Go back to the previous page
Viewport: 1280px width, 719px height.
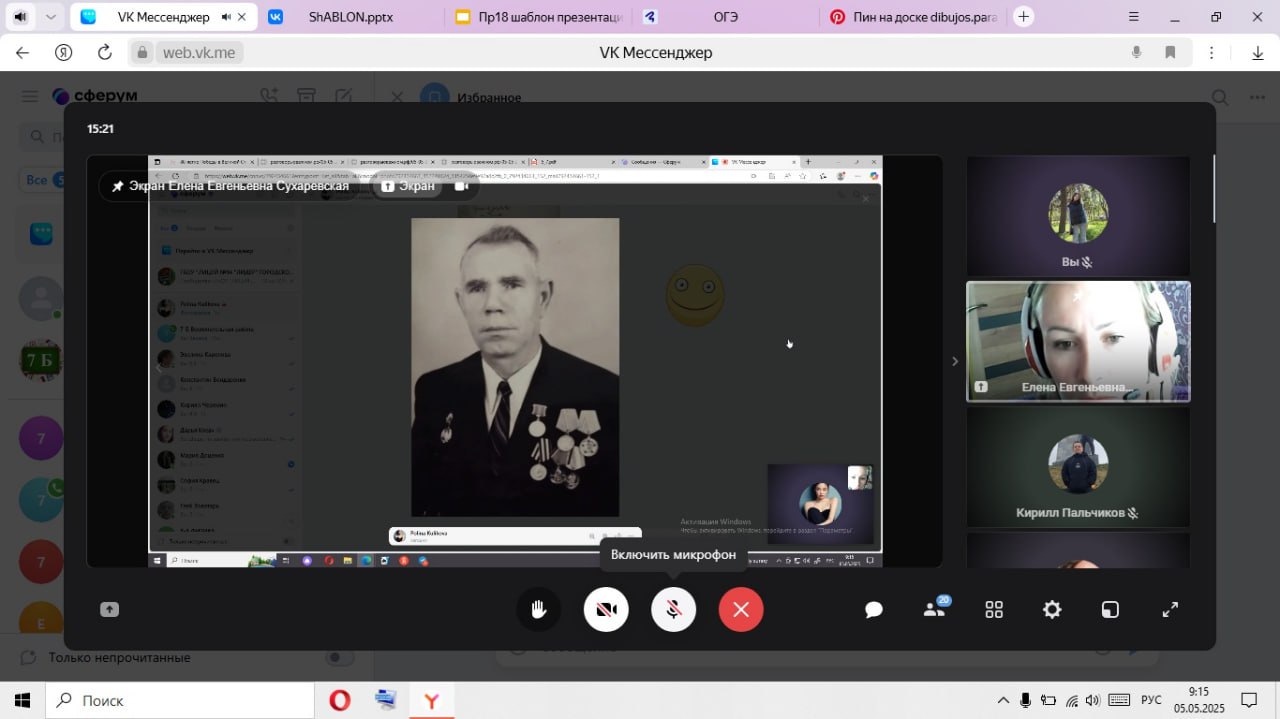click(22, 53)
